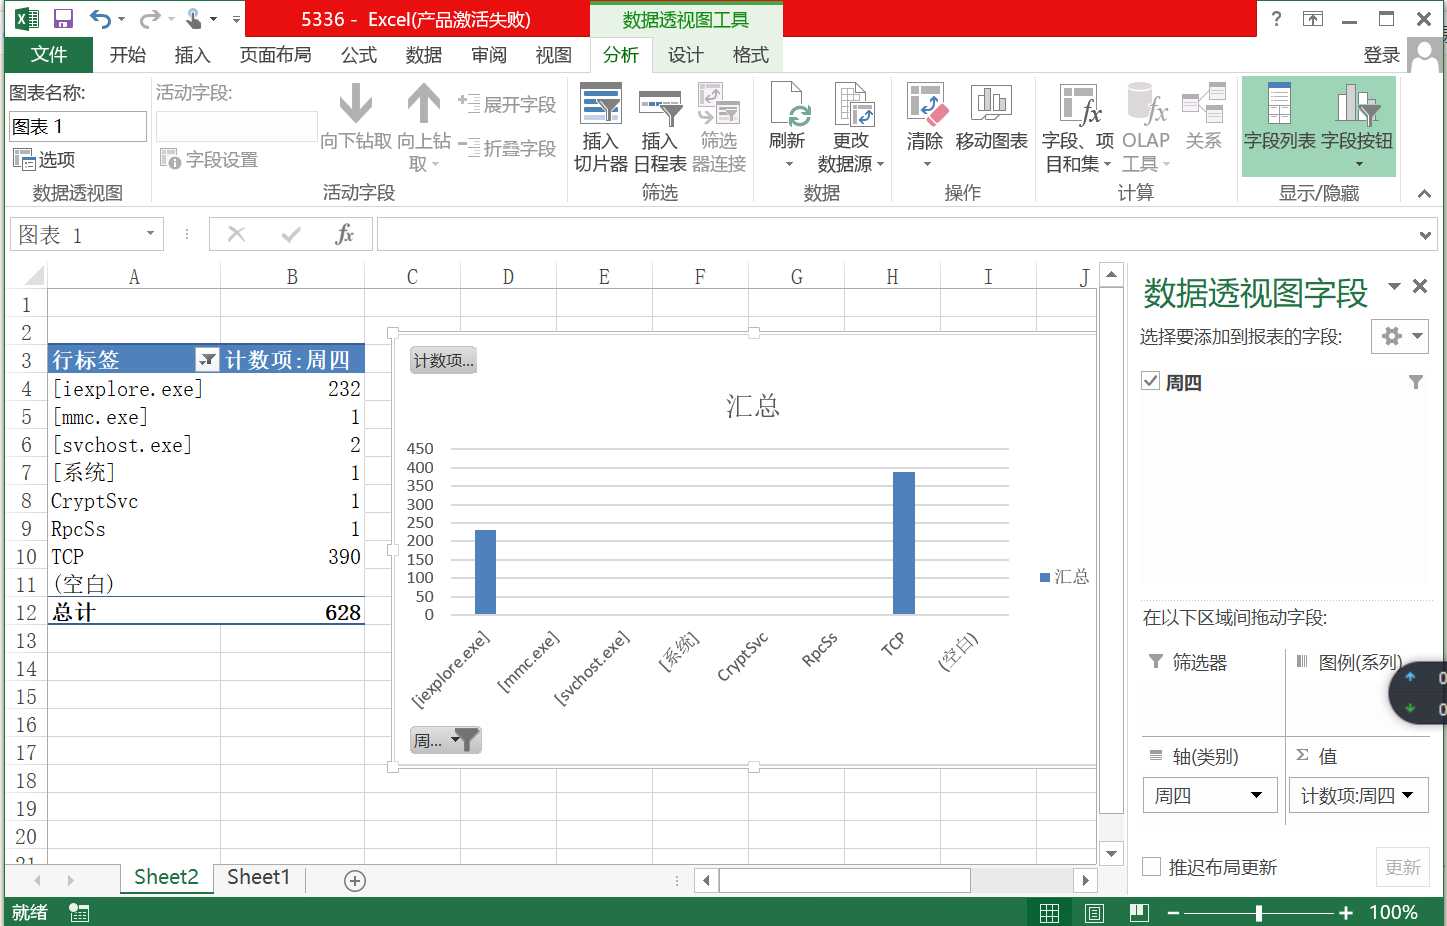The image size is (1447, 926).
Task: Expand the formula bar
Action: (1425, 235)
